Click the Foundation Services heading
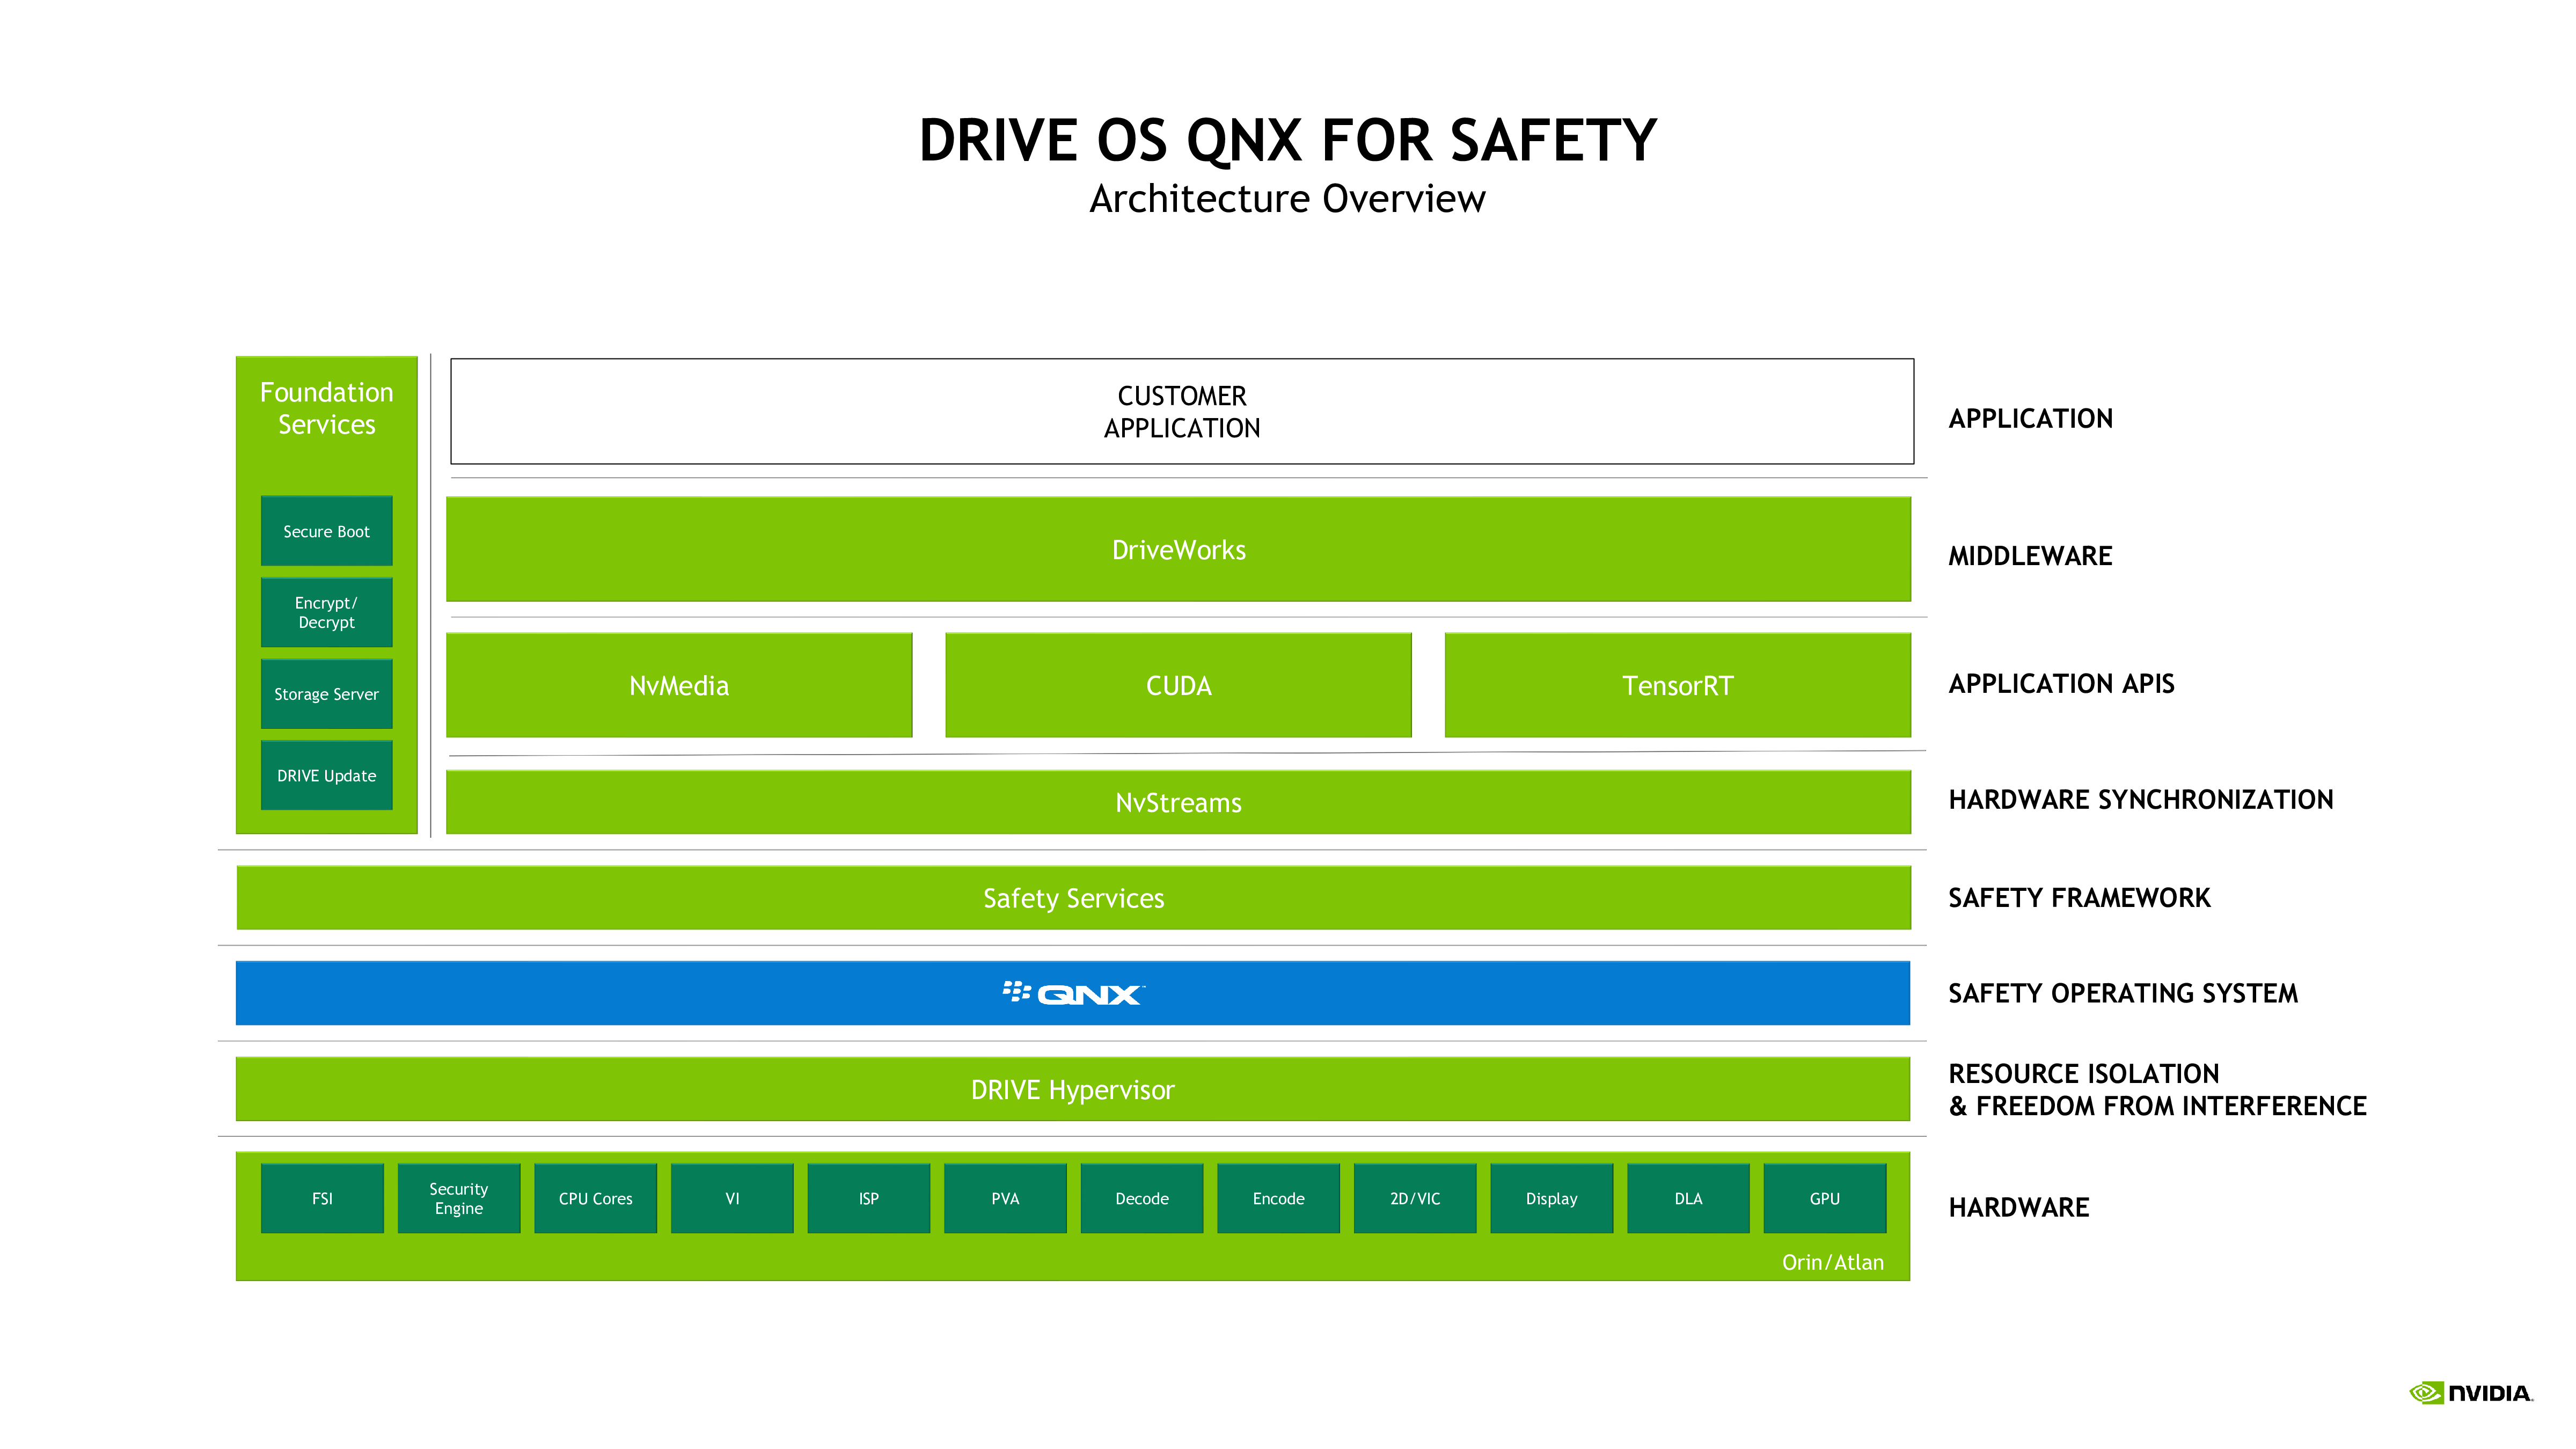Viewport: 2576px width, 1449px height. [327, 408]
